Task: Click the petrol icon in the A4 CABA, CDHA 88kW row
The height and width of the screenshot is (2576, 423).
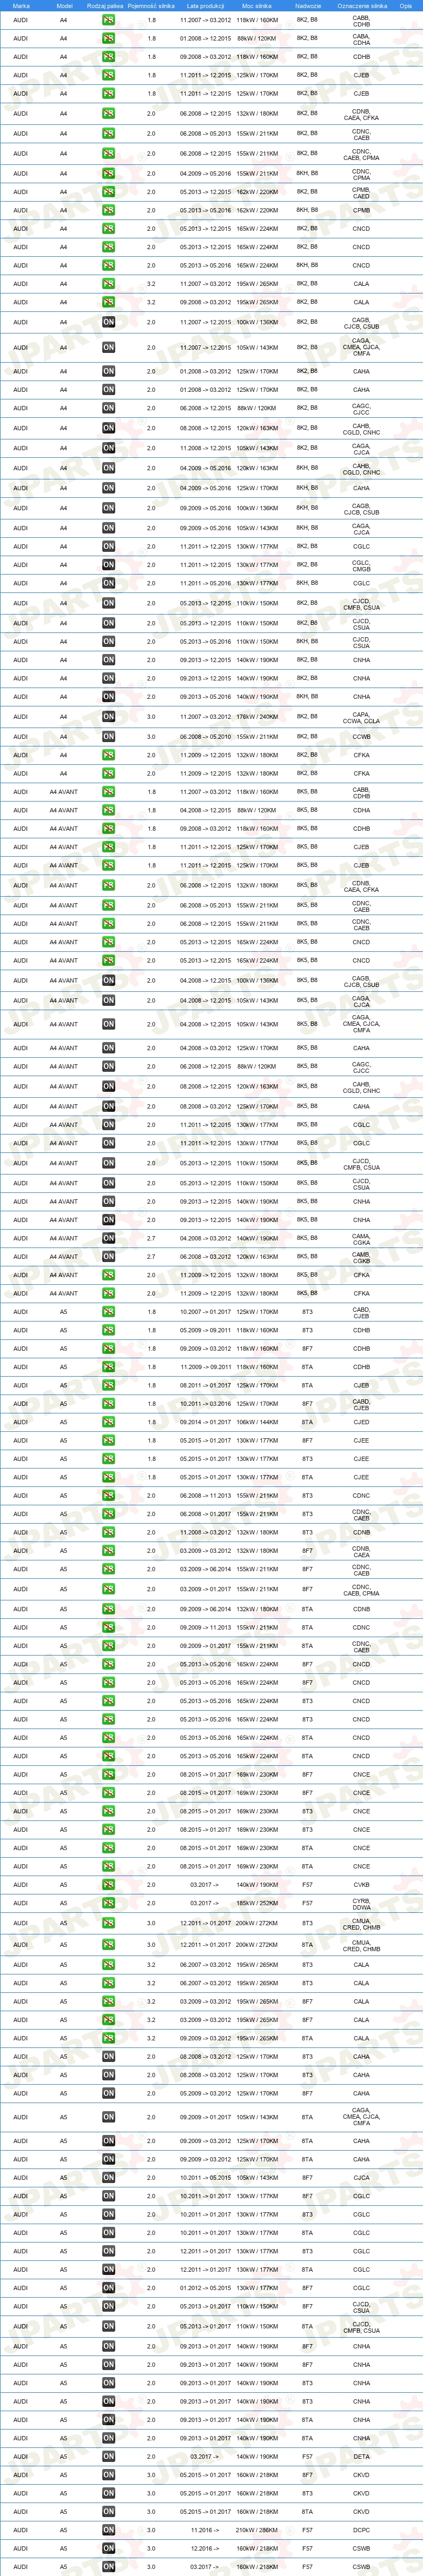Action: click(108, 38)
